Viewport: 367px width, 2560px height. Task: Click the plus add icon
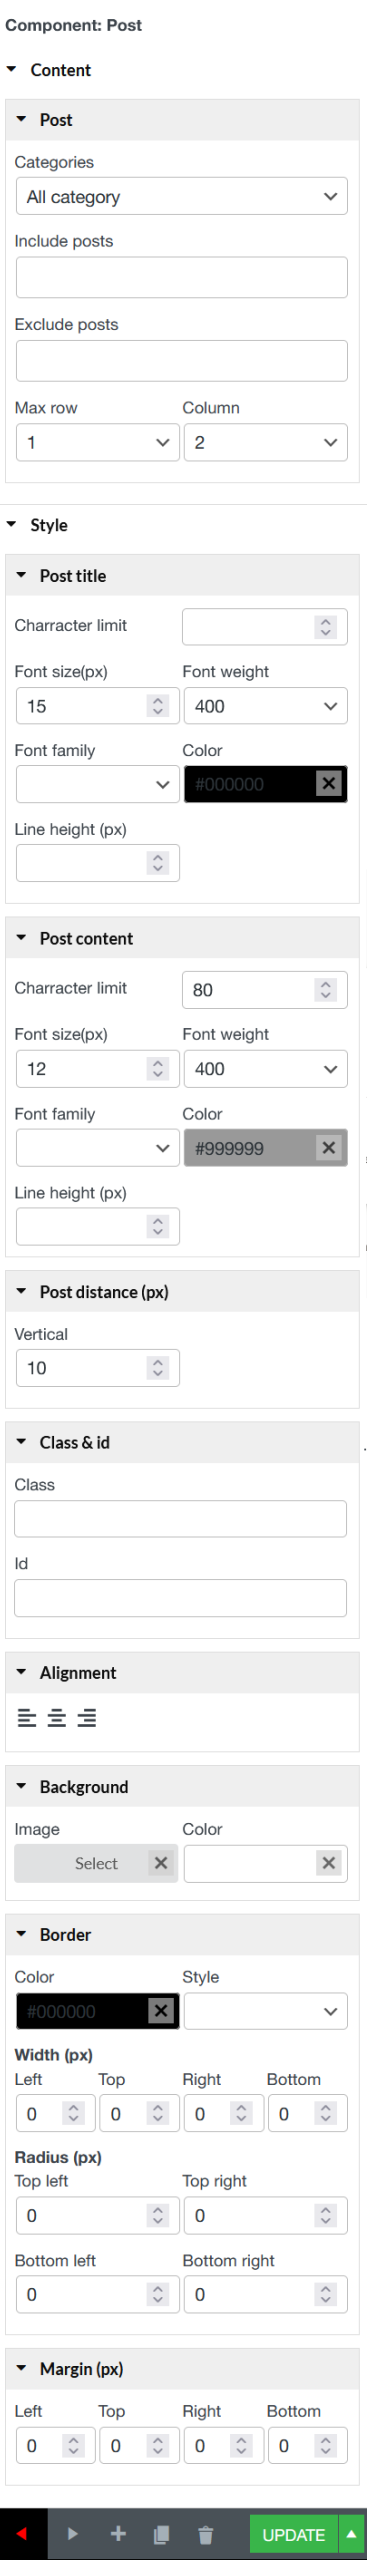tap(118, 2533)
